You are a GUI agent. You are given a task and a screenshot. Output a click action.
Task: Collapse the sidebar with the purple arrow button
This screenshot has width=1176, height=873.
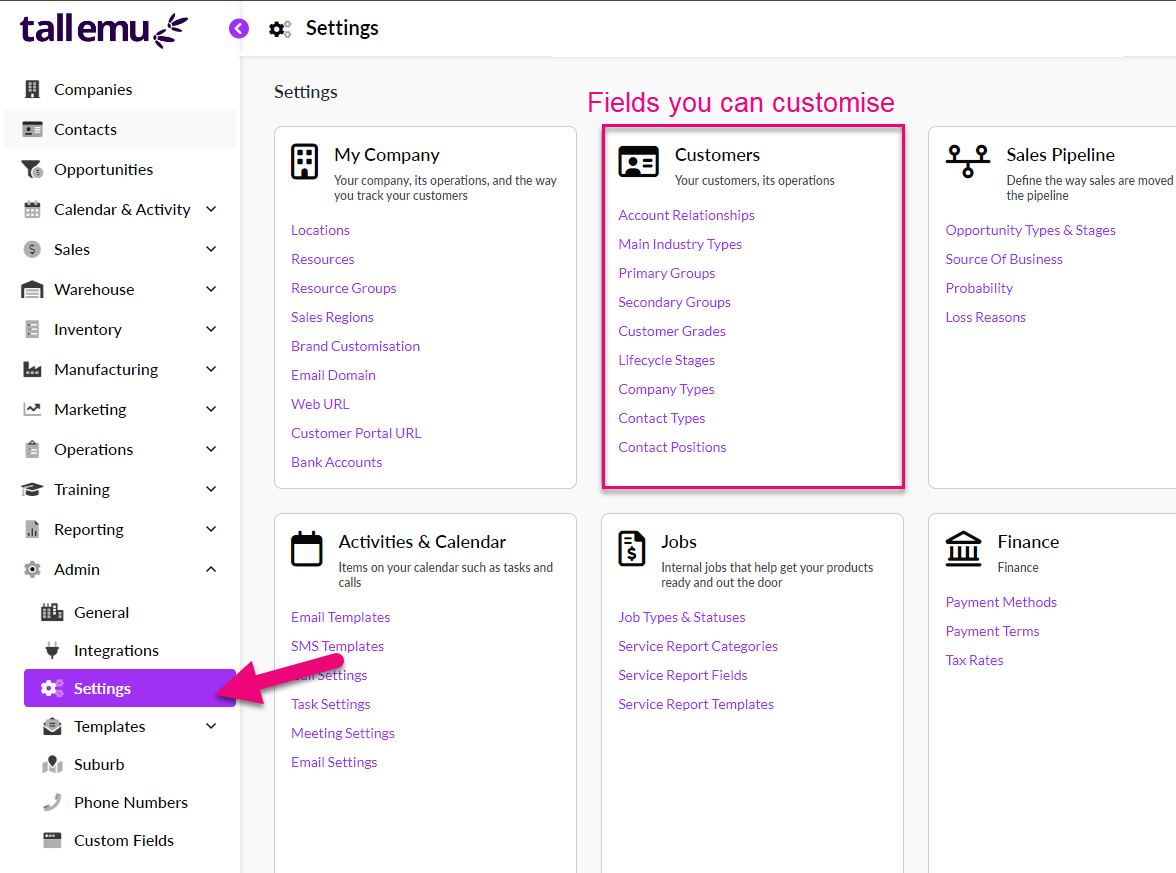tap(238, 29)
